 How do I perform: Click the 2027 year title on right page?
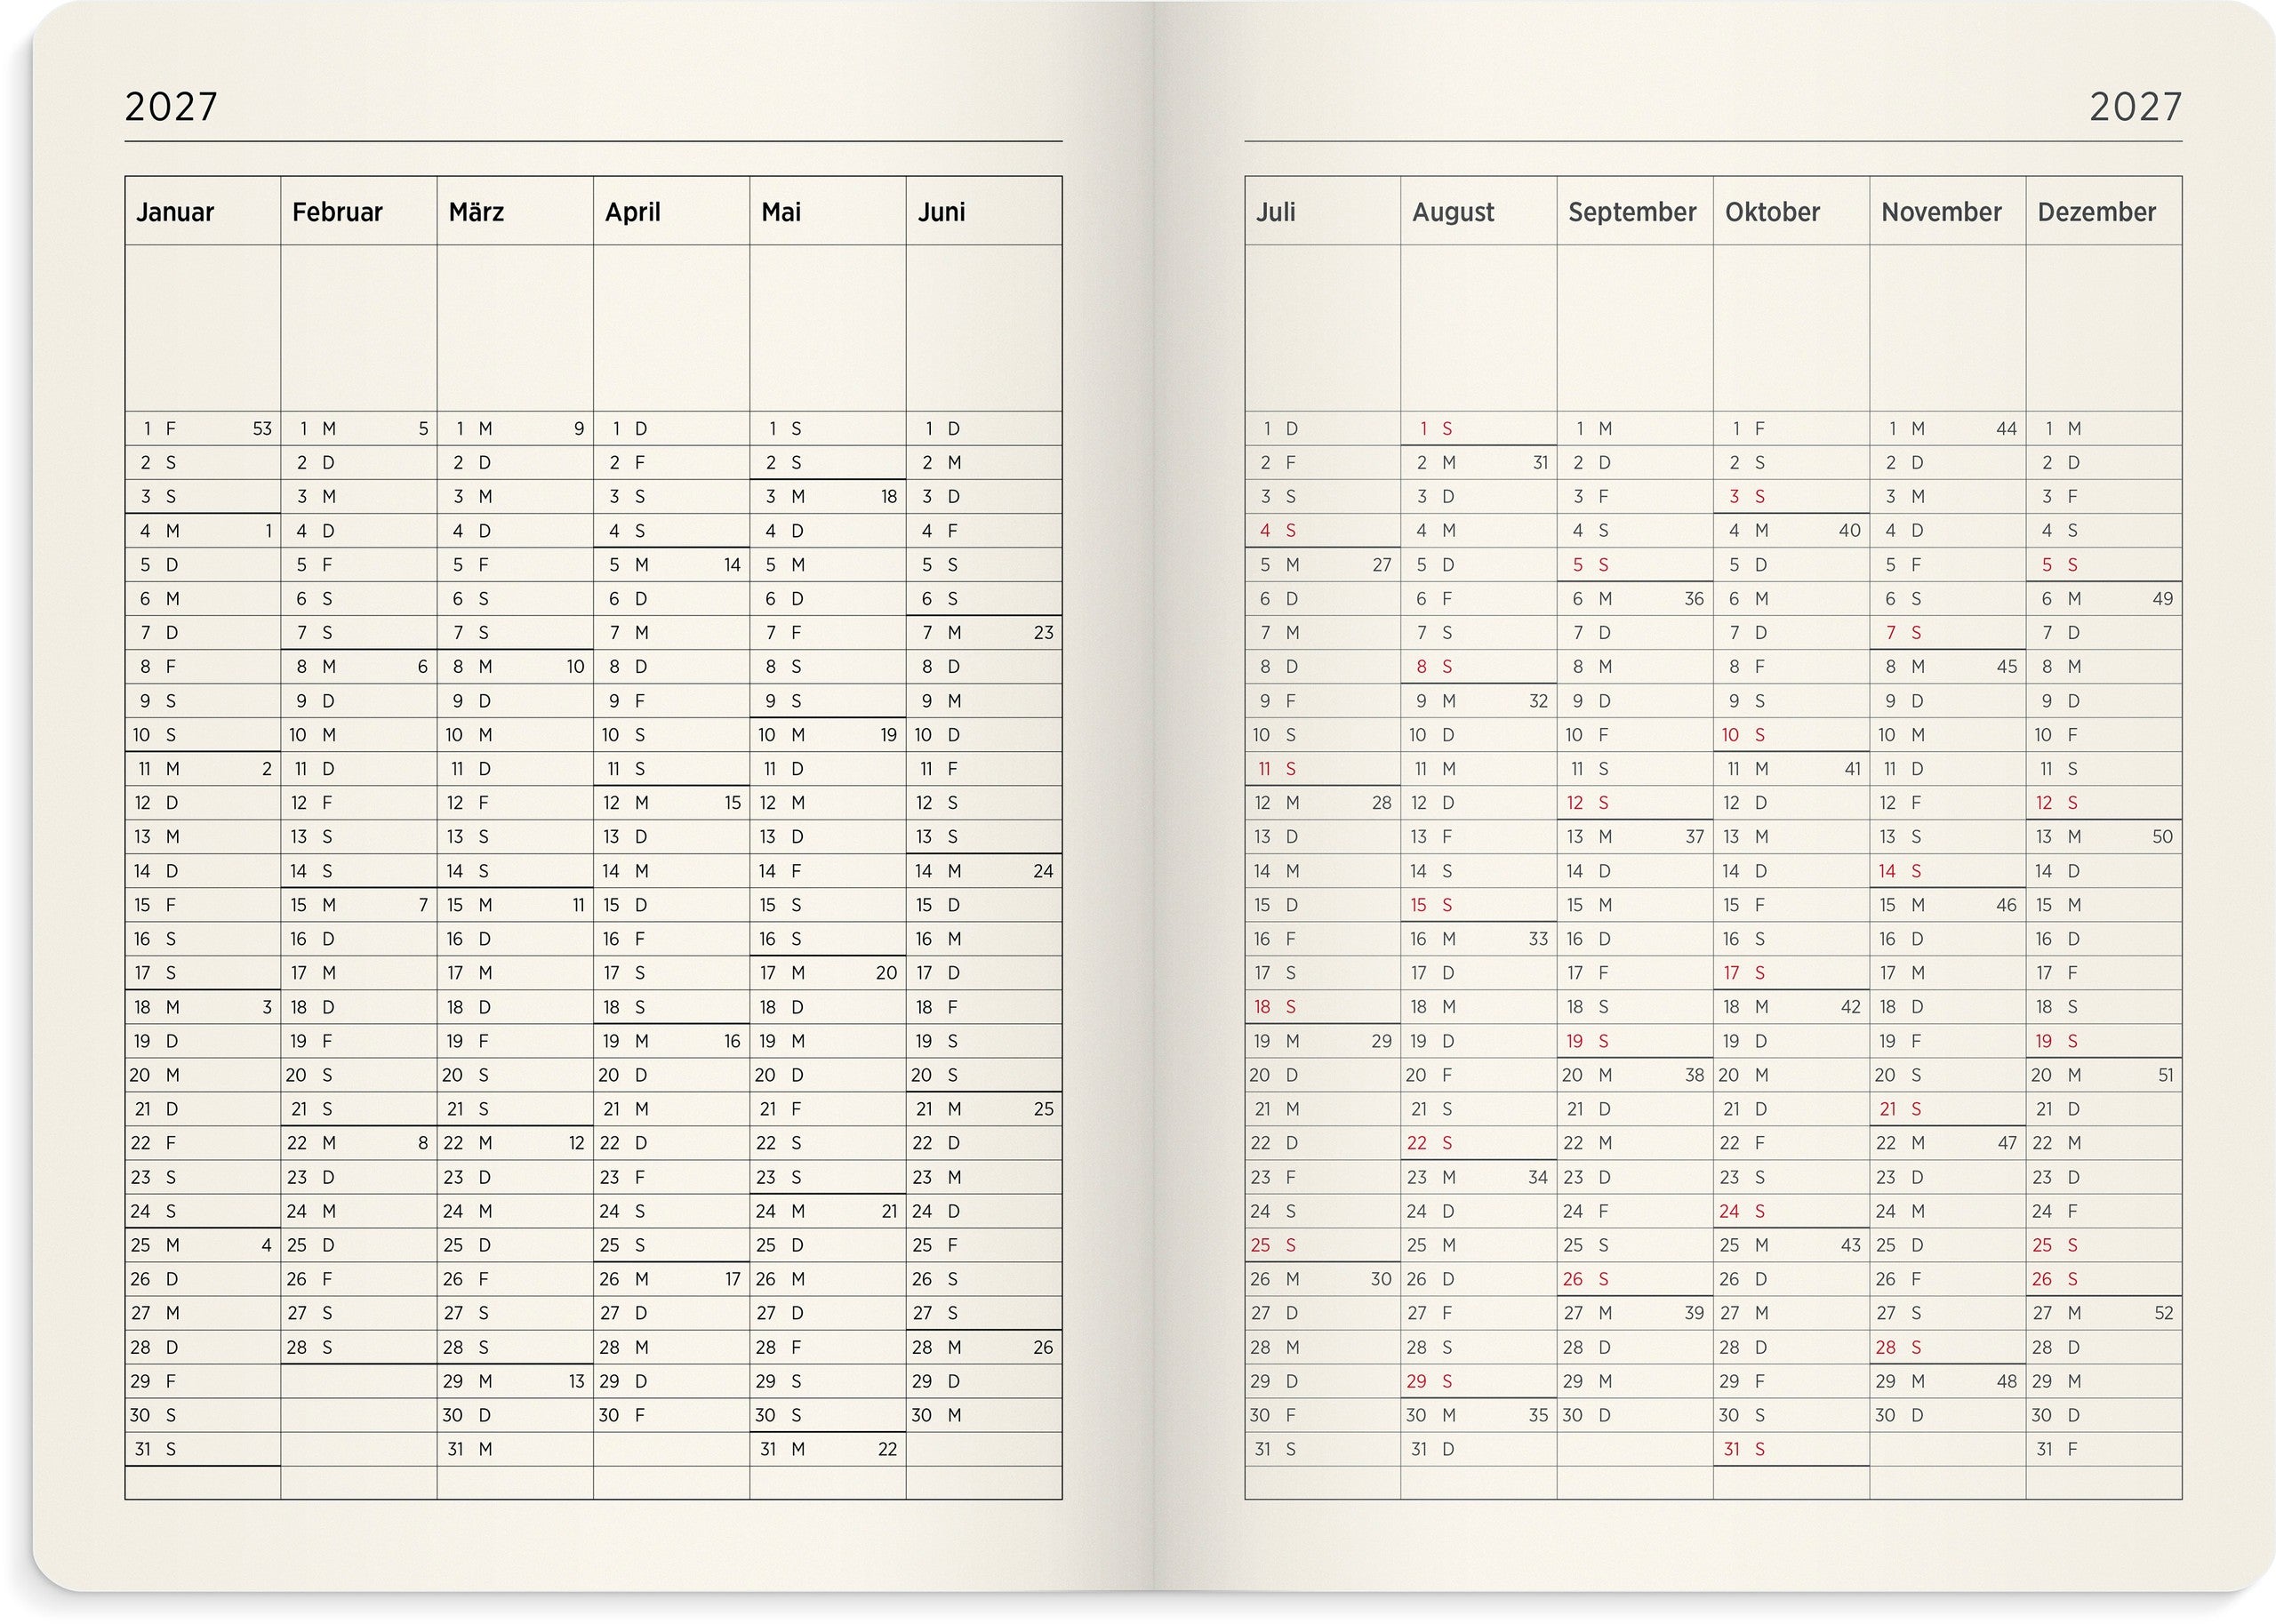(2135, 107)
